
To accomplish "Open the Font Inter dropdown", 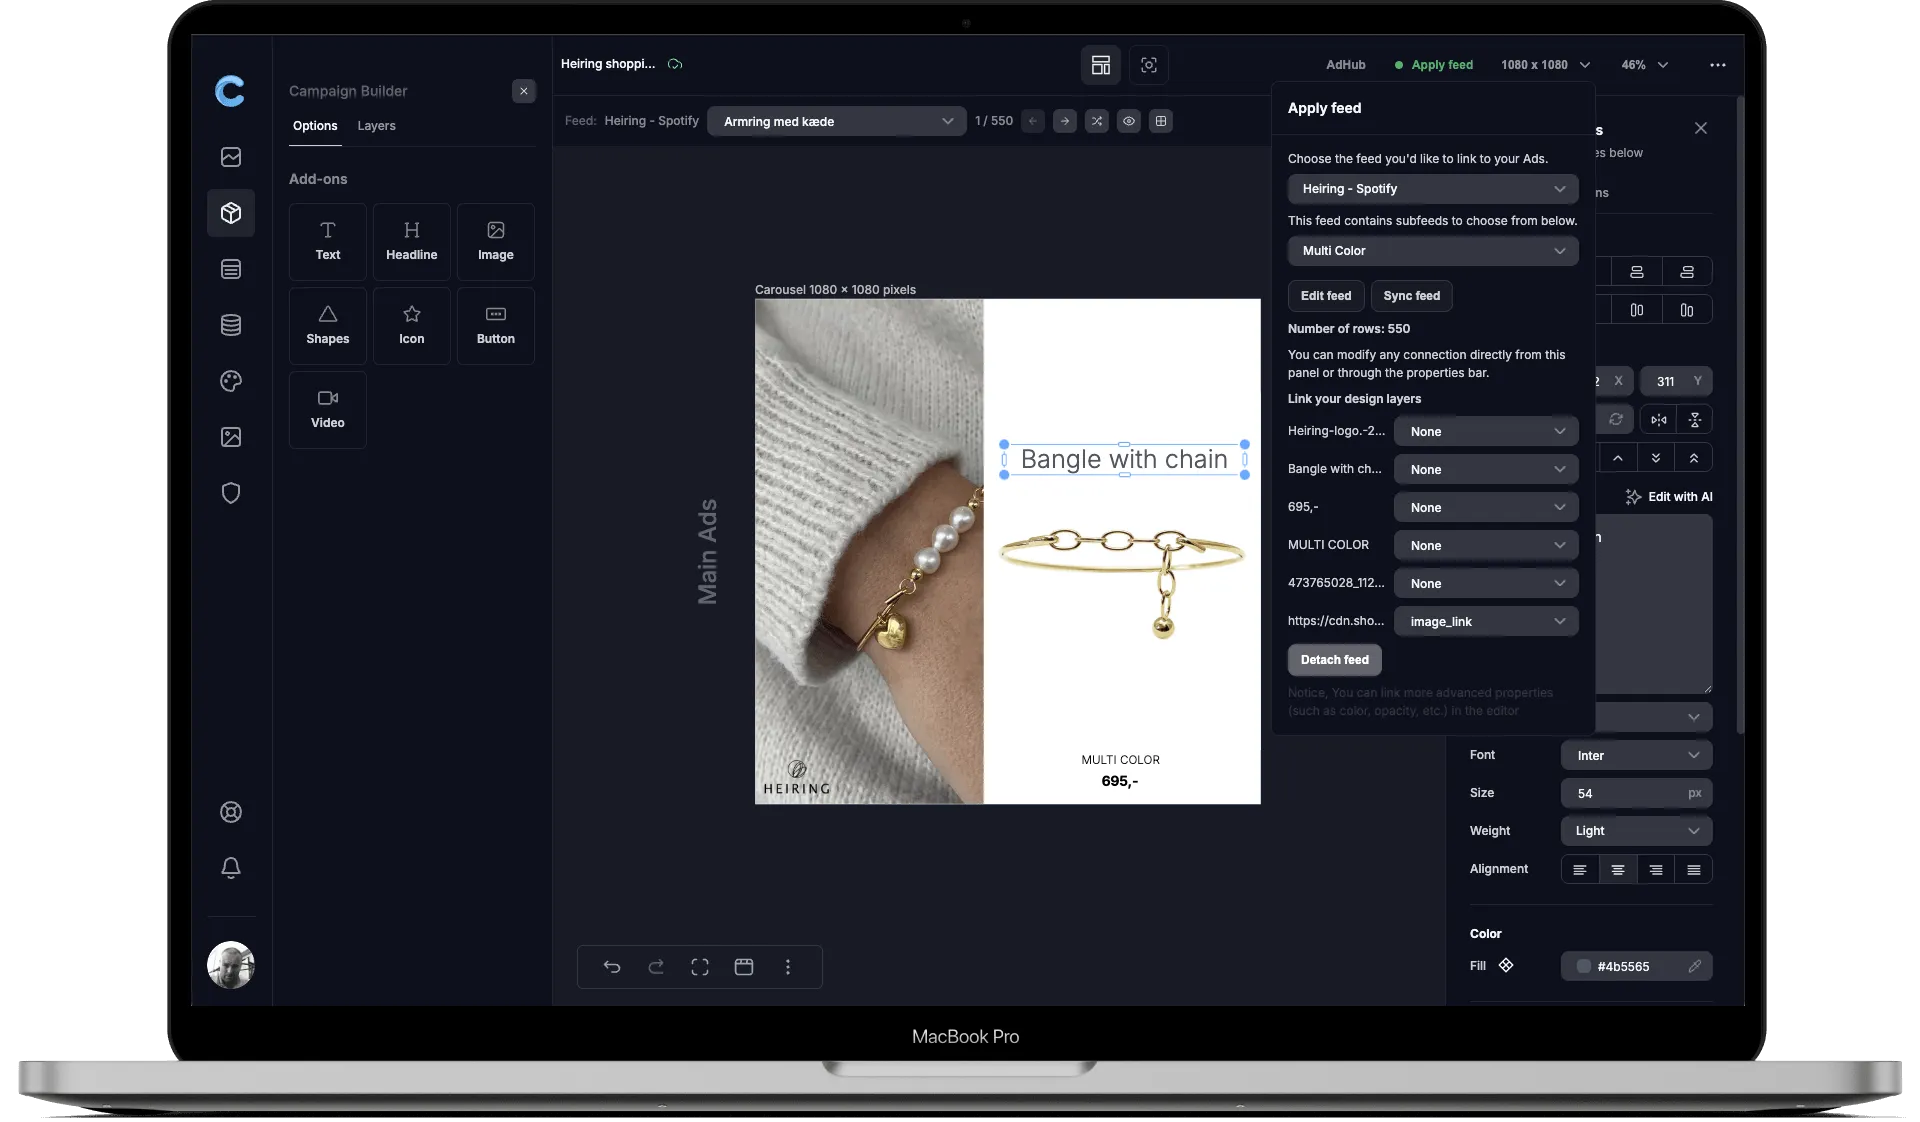I will coord(1636,755).
